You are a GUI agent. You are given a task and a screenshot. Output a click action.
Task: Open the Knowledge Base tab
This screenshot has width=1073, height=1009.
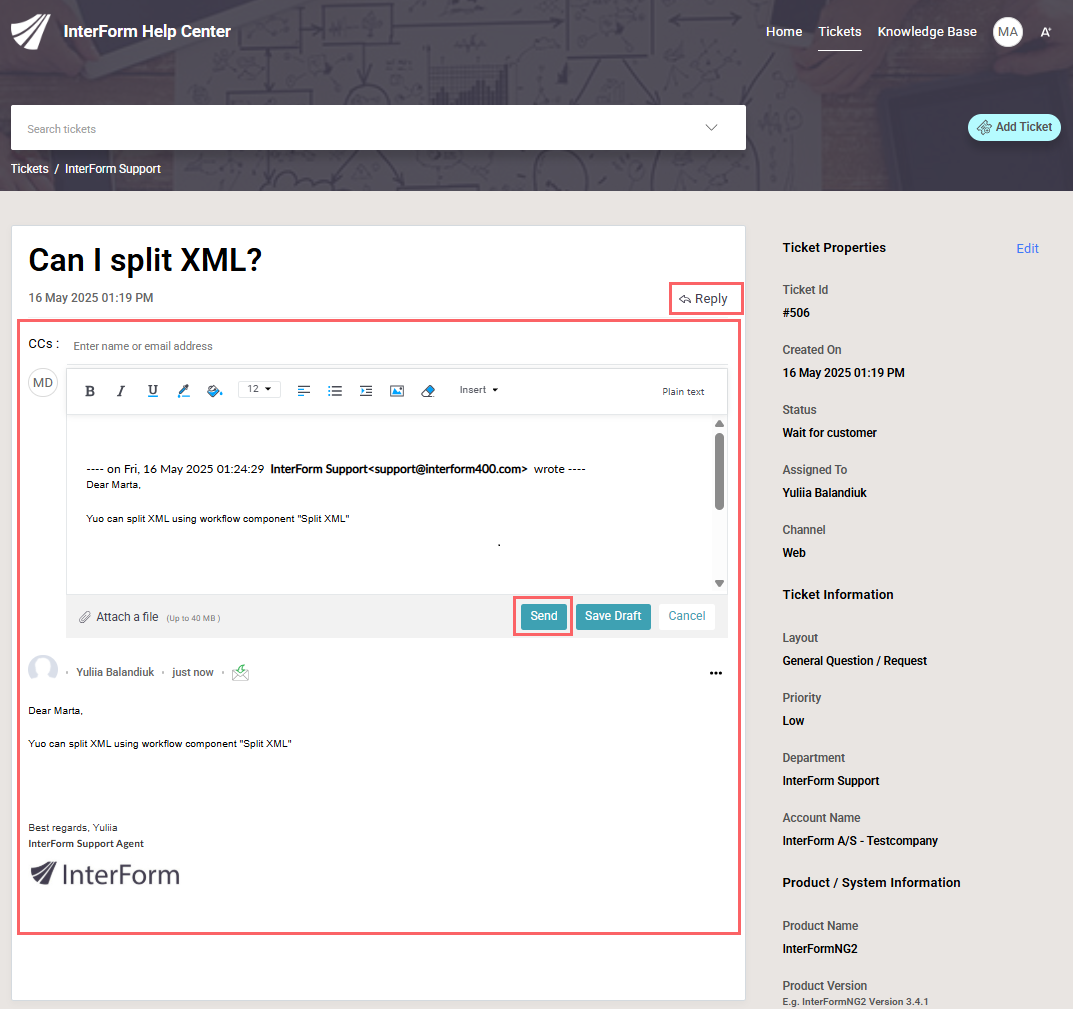pyautogui.click(x=927, y=31)
